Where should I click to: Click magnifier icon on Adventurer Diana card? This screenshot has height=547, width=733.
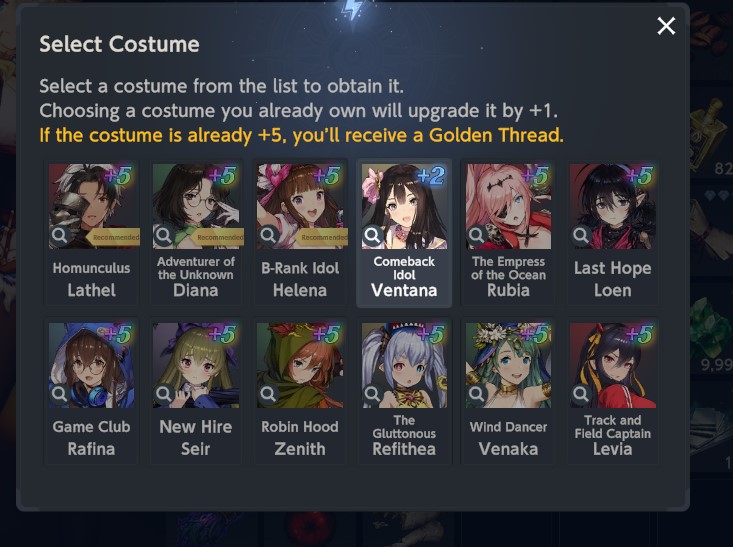tap(164, 235)
